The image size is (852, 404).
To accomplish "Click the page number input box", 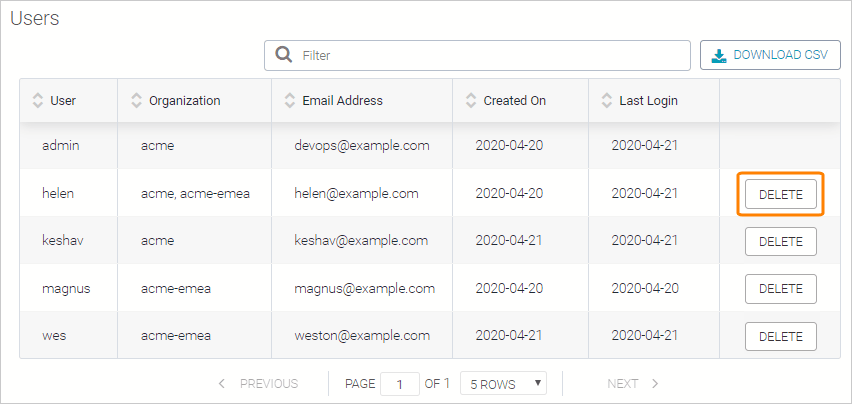I will [400, 383].
